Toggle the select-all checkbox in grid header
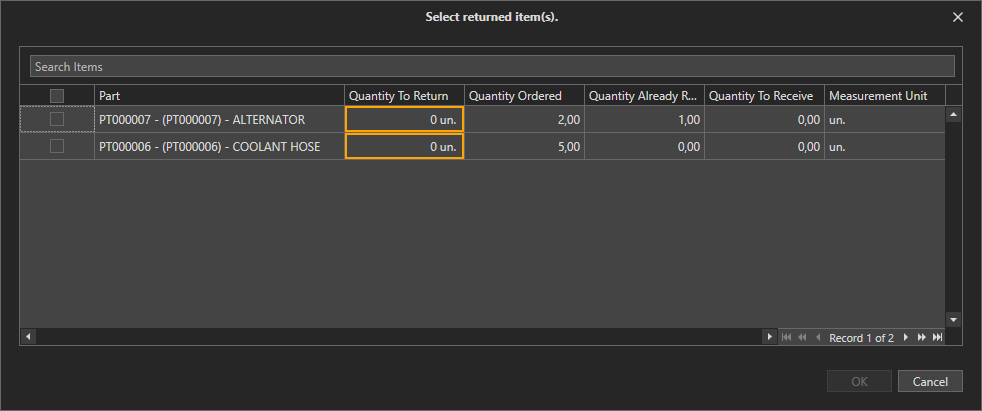 (x=57, y=96)
